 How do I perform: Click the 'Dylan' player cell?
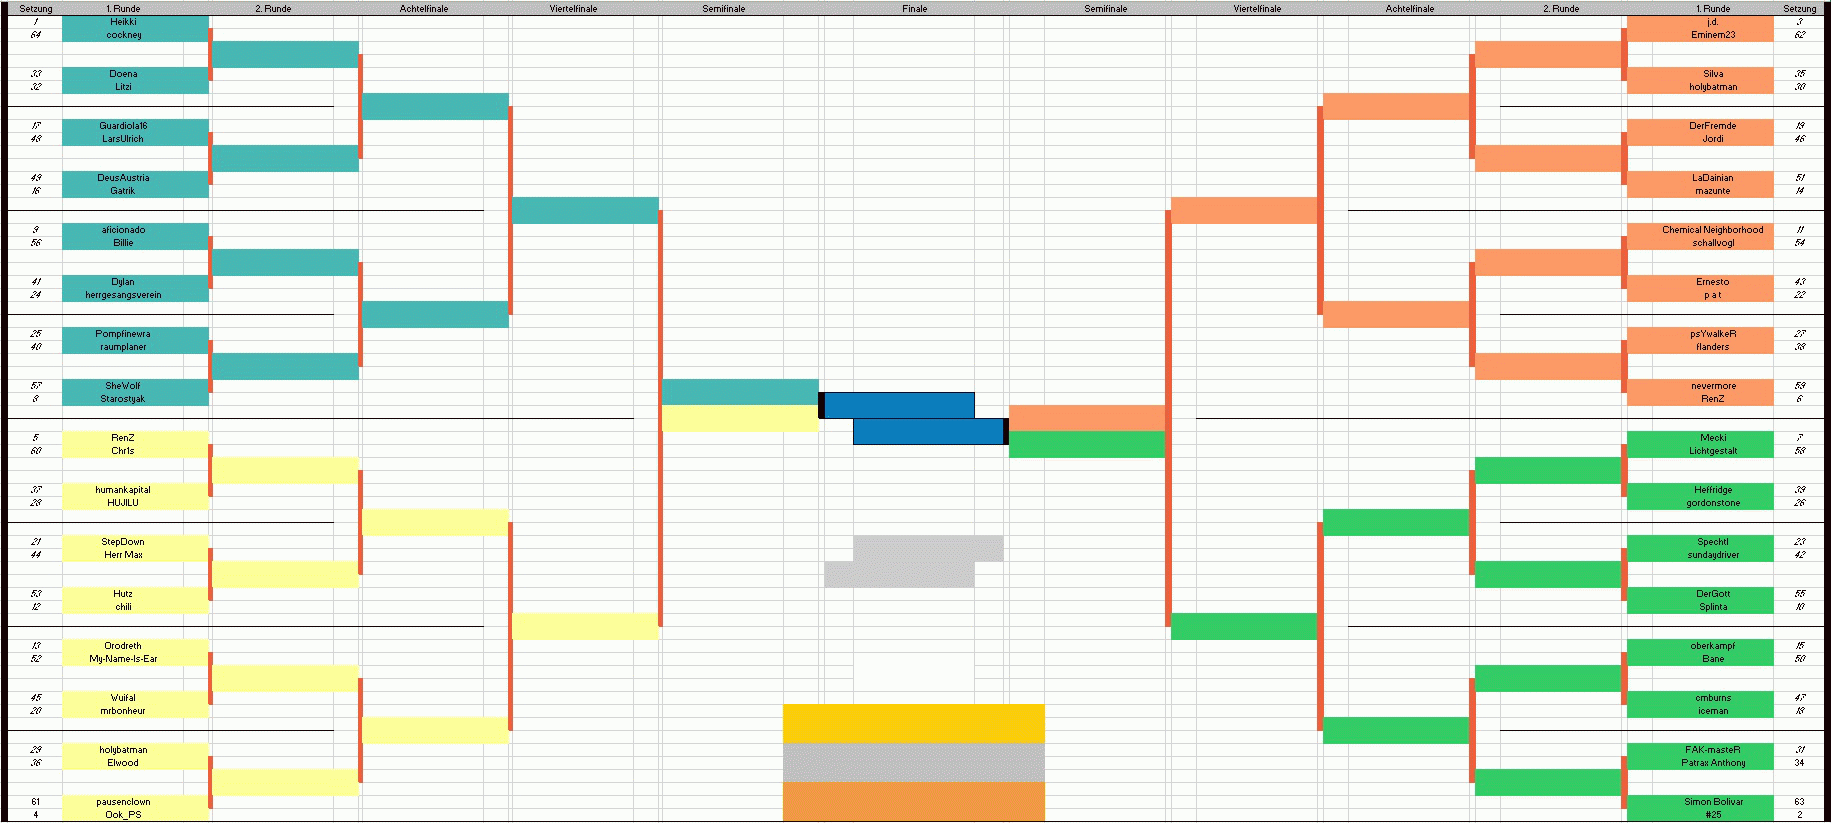coord(135,282)
